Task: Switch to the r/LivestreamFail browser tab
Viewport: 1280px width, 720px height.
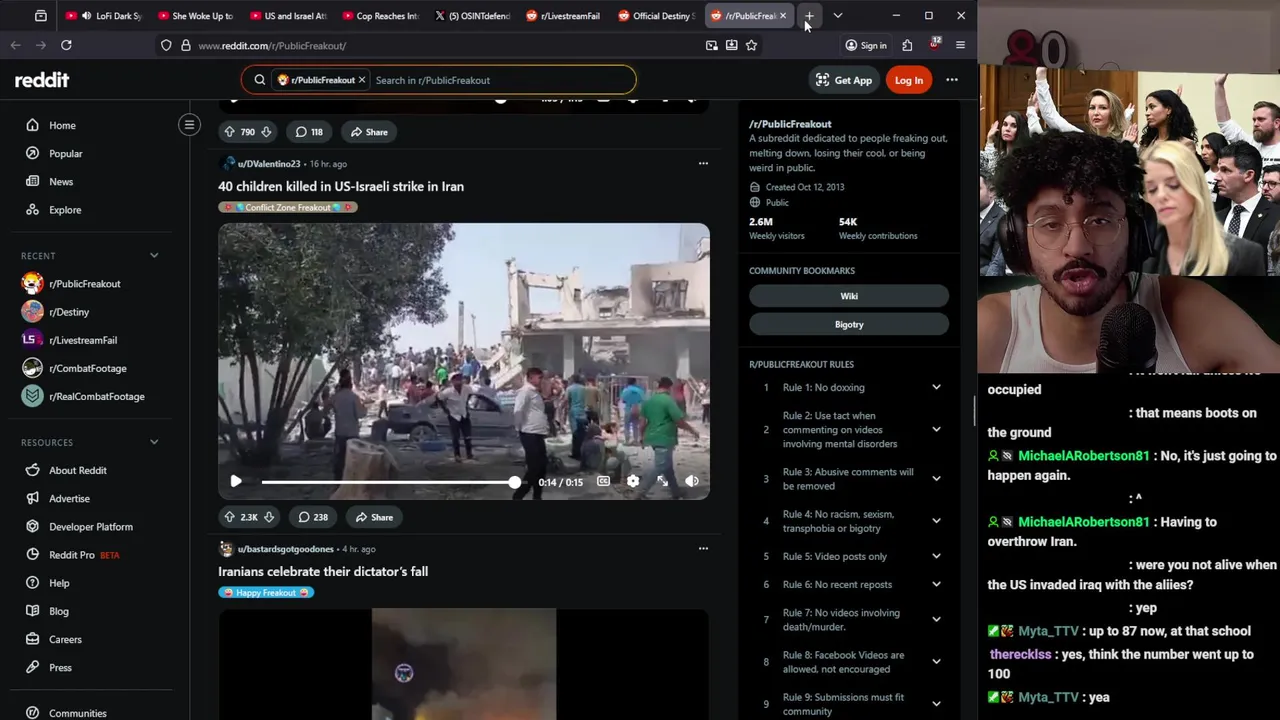Action: (567, 16)
